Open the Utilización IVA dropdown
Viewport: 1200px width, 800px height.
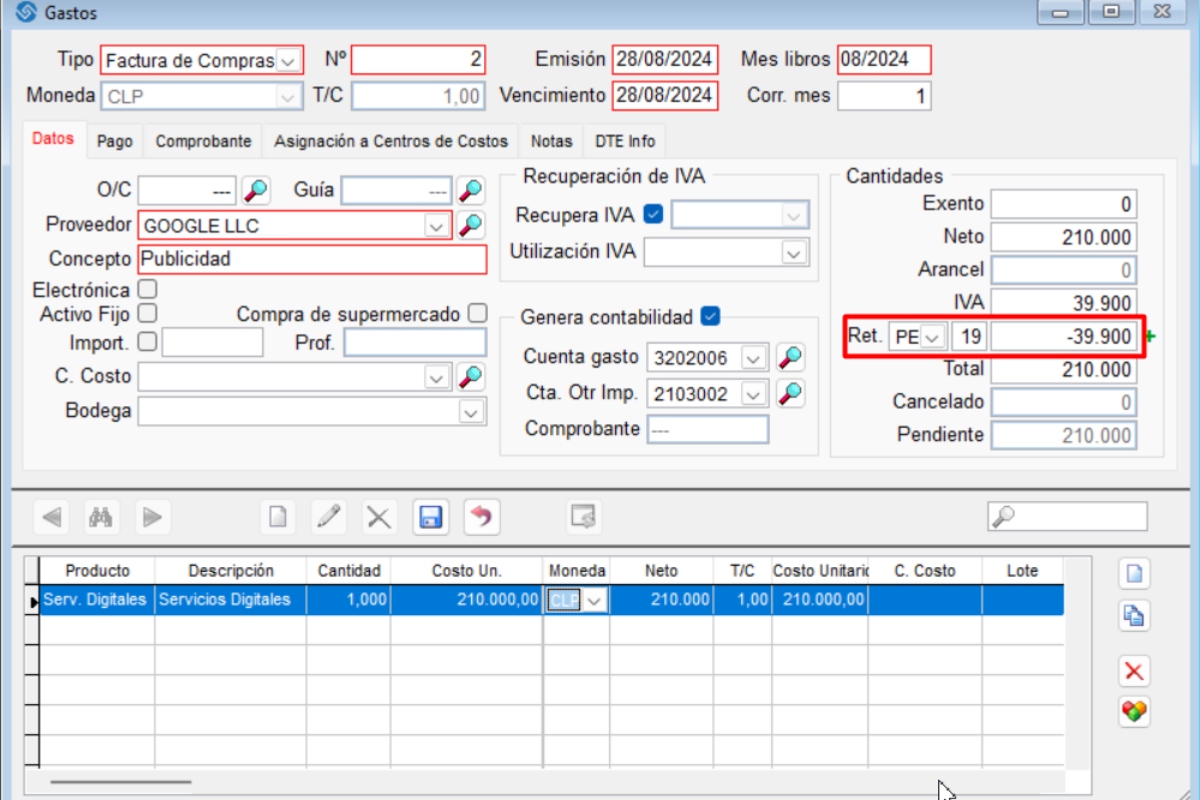coord(794,253)
